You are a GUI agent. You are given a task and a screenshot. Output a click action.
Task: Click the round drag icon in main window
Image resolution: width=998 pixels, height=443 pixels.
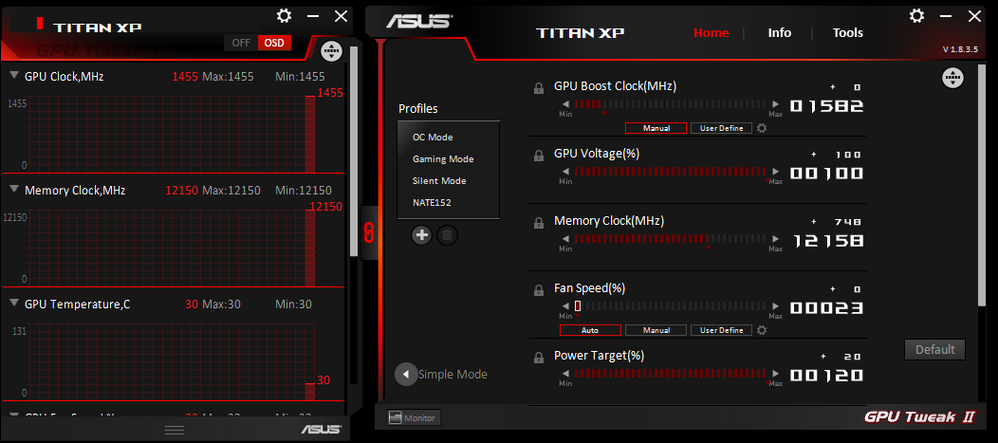click(953, 78)
